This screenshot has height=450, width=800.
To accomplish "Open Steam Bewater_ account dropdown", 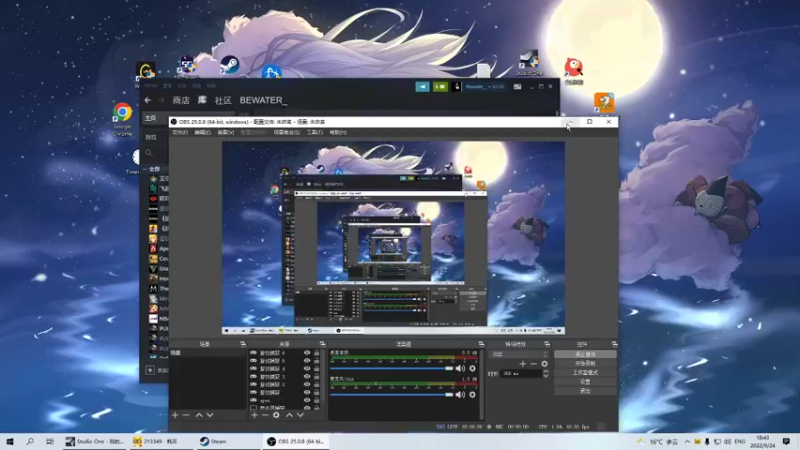I will (485, 87).
